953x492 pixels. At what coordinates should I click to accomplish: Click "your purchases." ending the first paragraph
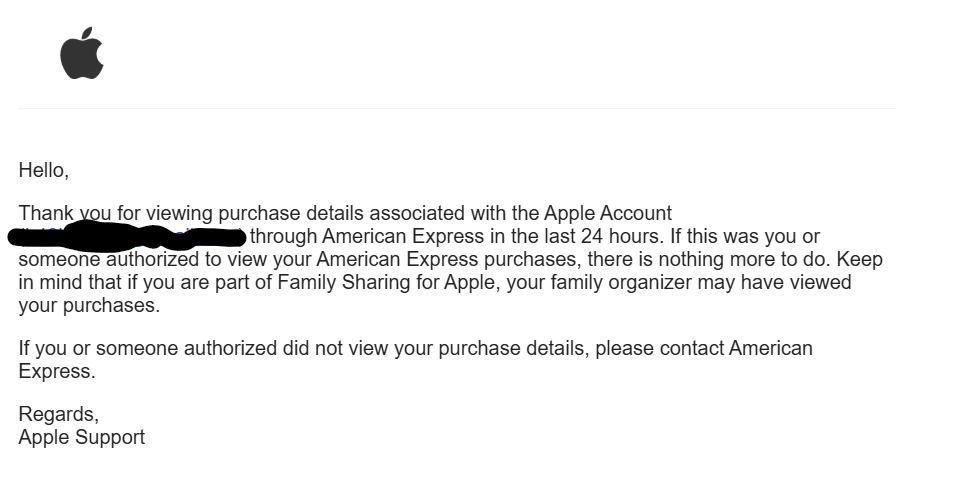[x=89, y=306]
